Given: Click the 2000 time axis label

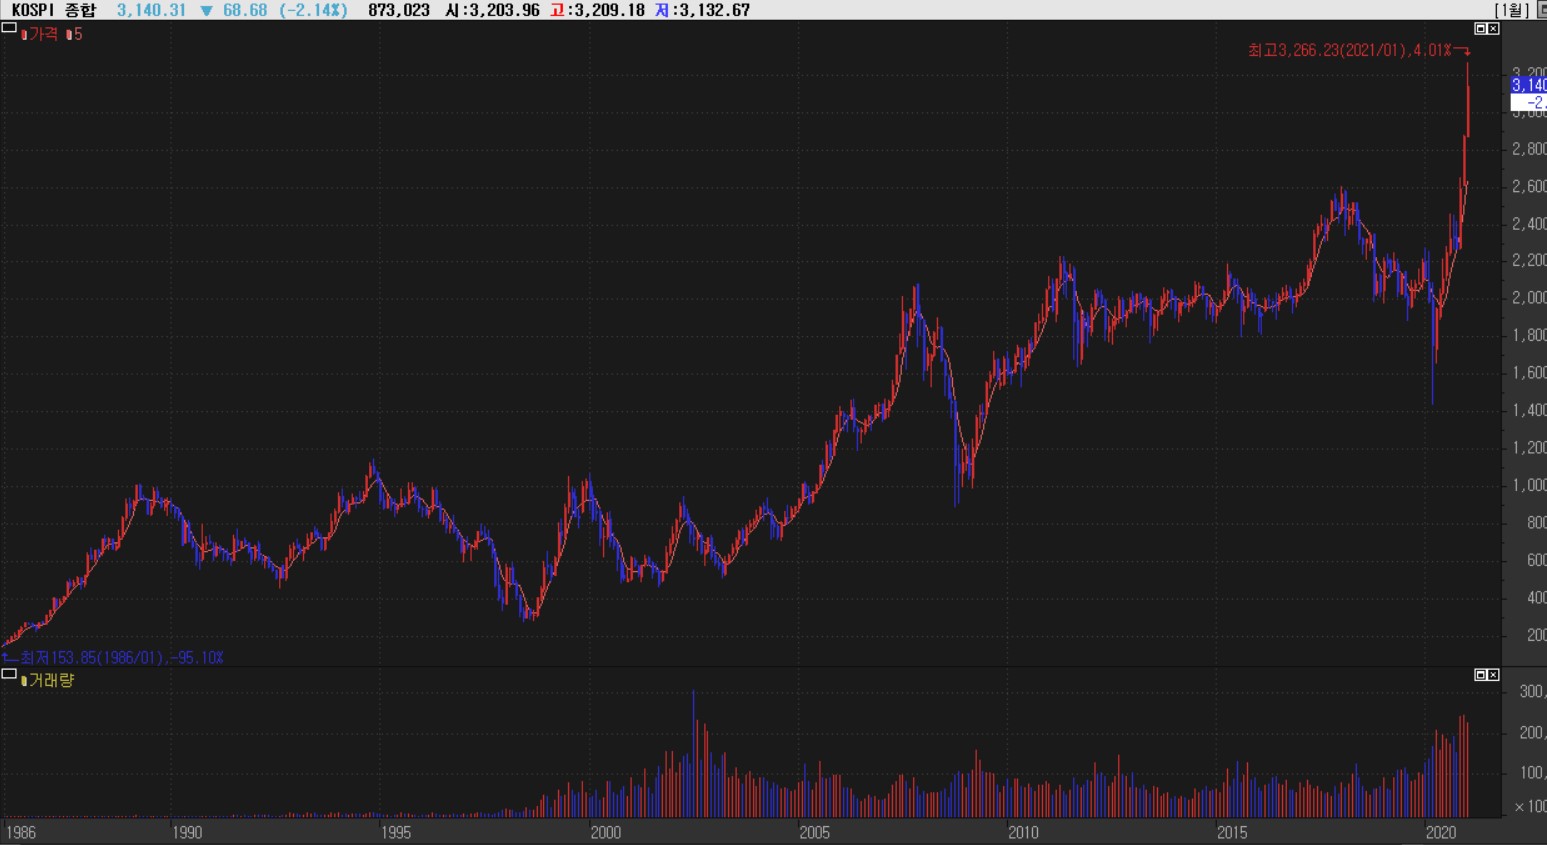Looking at the screenshot, I should tap(605, 832).
